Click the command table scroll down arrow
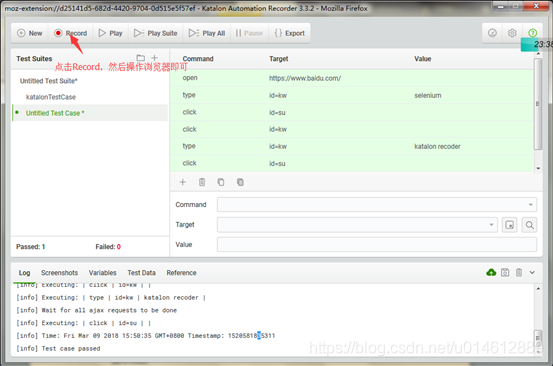 538,168
